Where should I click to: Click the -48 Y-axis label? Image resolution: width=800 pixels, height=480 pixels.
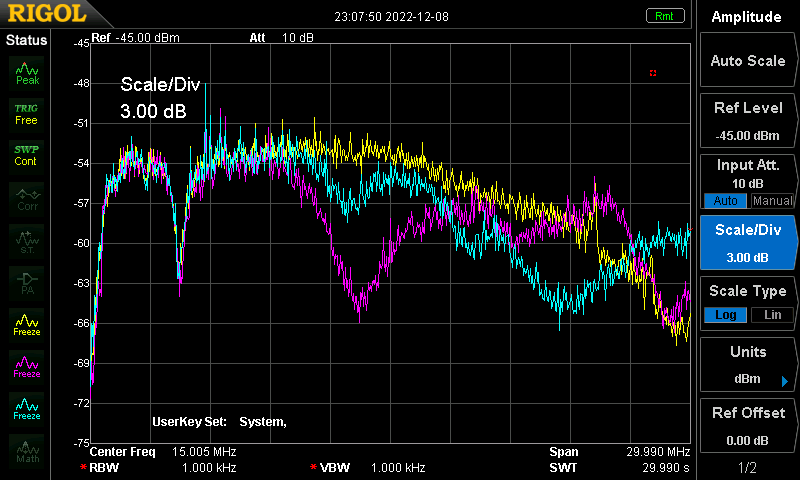(x=82, y=83)
